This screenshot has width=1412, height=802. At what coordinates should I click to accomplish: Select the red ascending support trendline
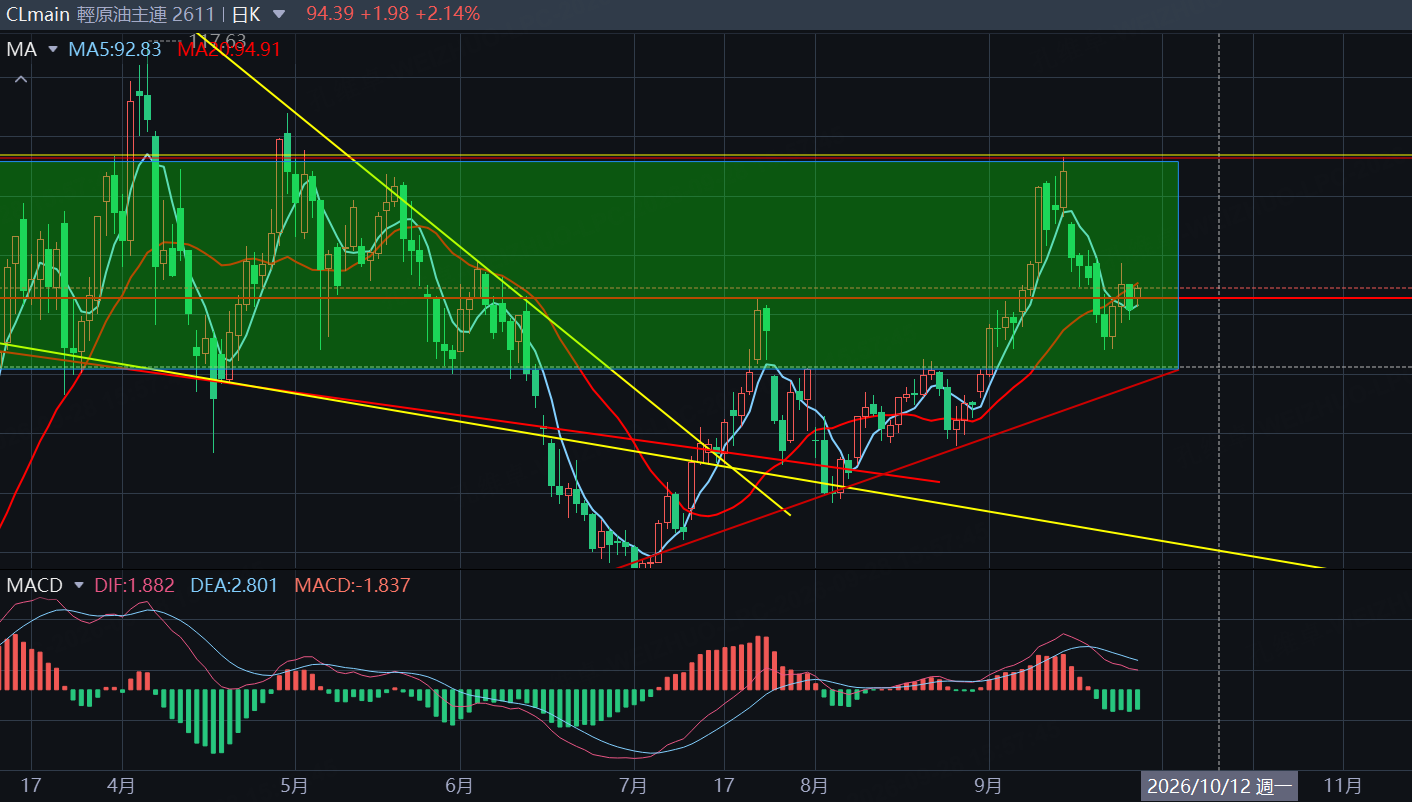[900, 468]
